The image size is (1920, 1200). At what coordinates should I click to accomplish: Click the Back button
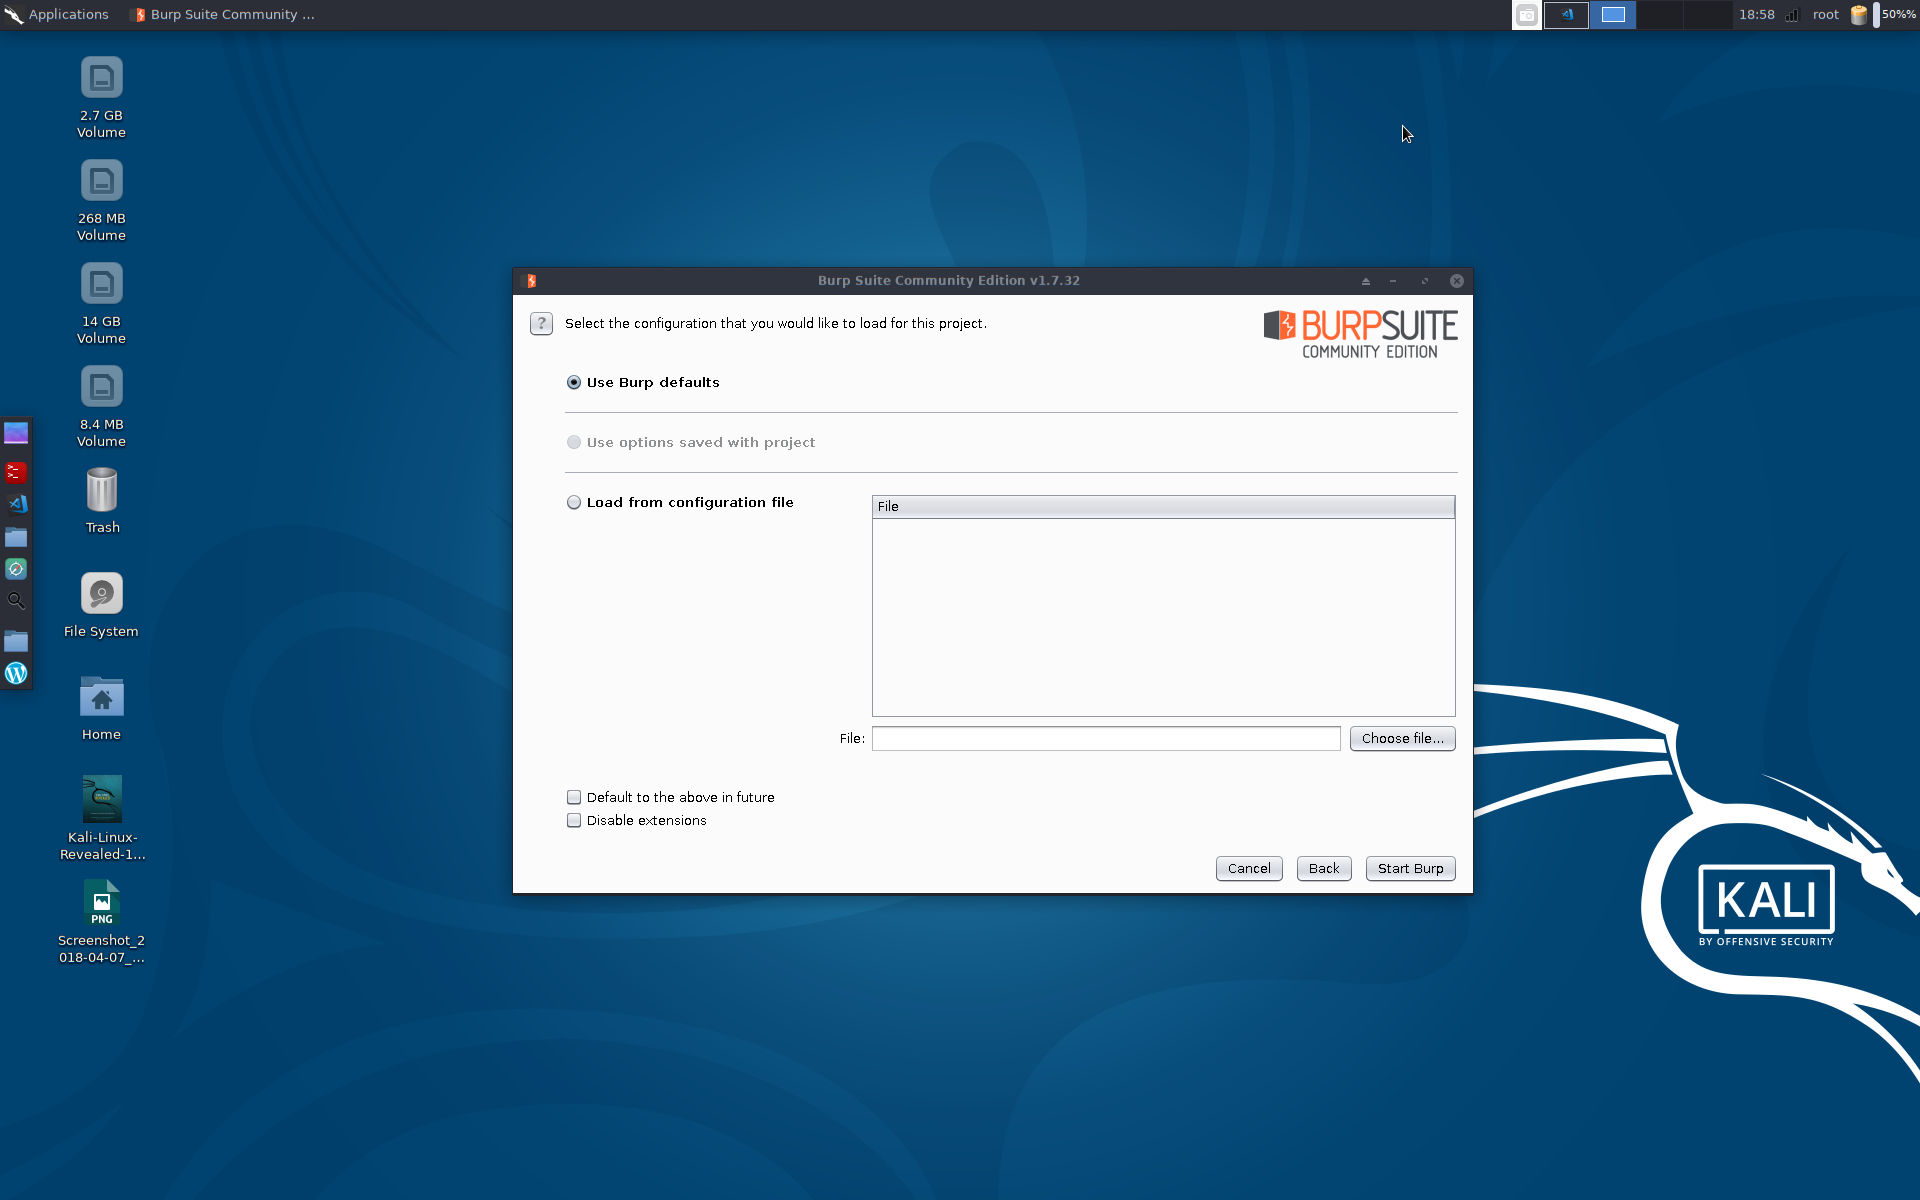point(1324,868)
